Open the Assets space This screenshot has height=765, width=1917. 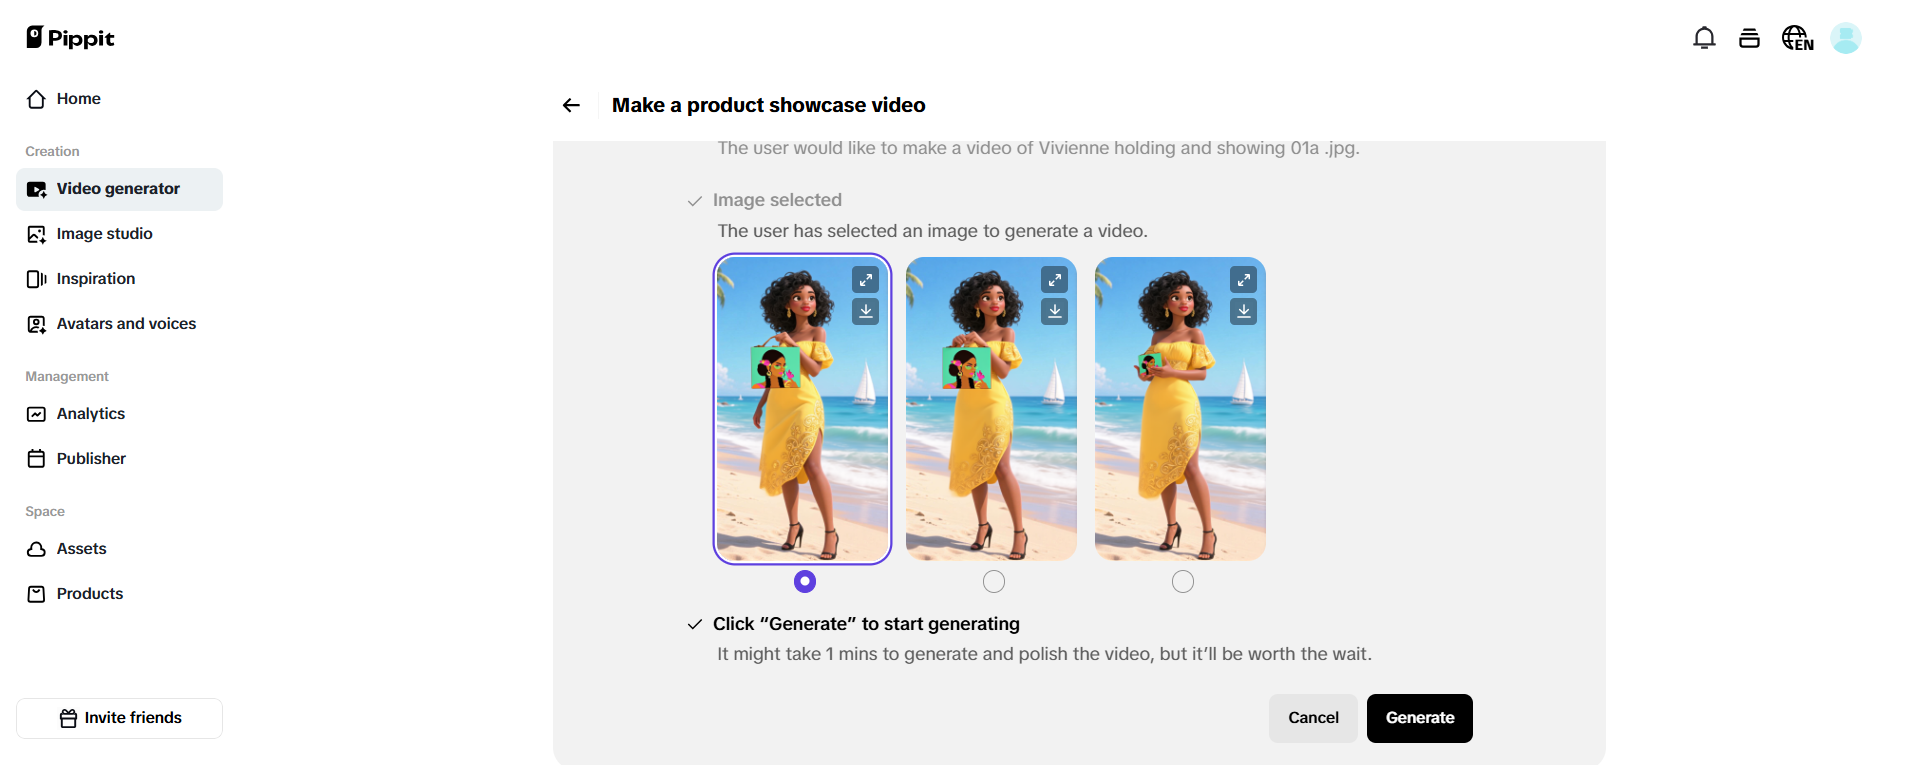tap(81, 548)
